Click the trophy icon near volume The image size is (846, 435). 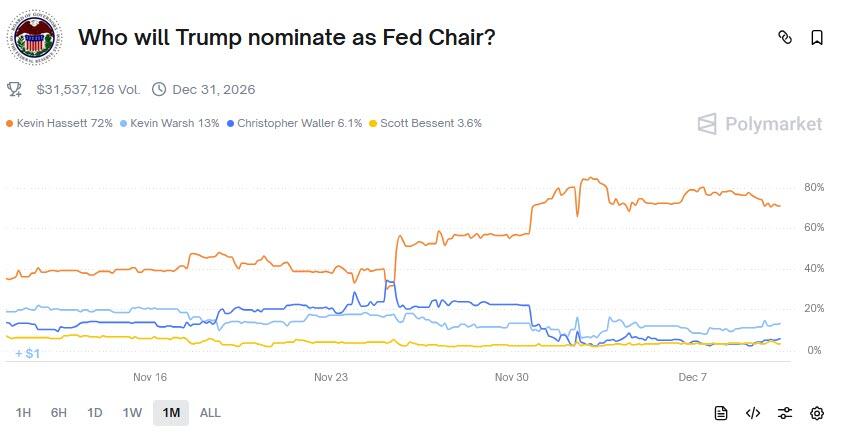15,89
